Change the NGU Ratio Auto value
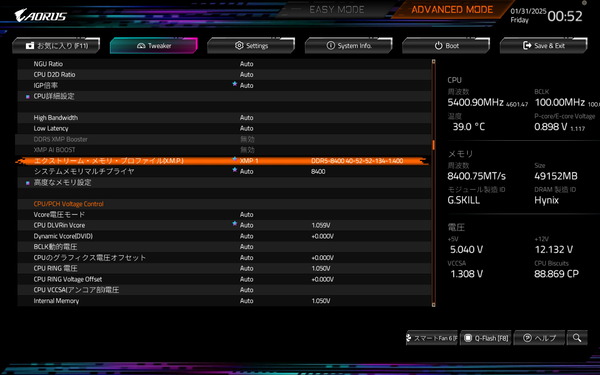Image resolution: width=600 pixels, height=375 pixels. click(246, 64)
